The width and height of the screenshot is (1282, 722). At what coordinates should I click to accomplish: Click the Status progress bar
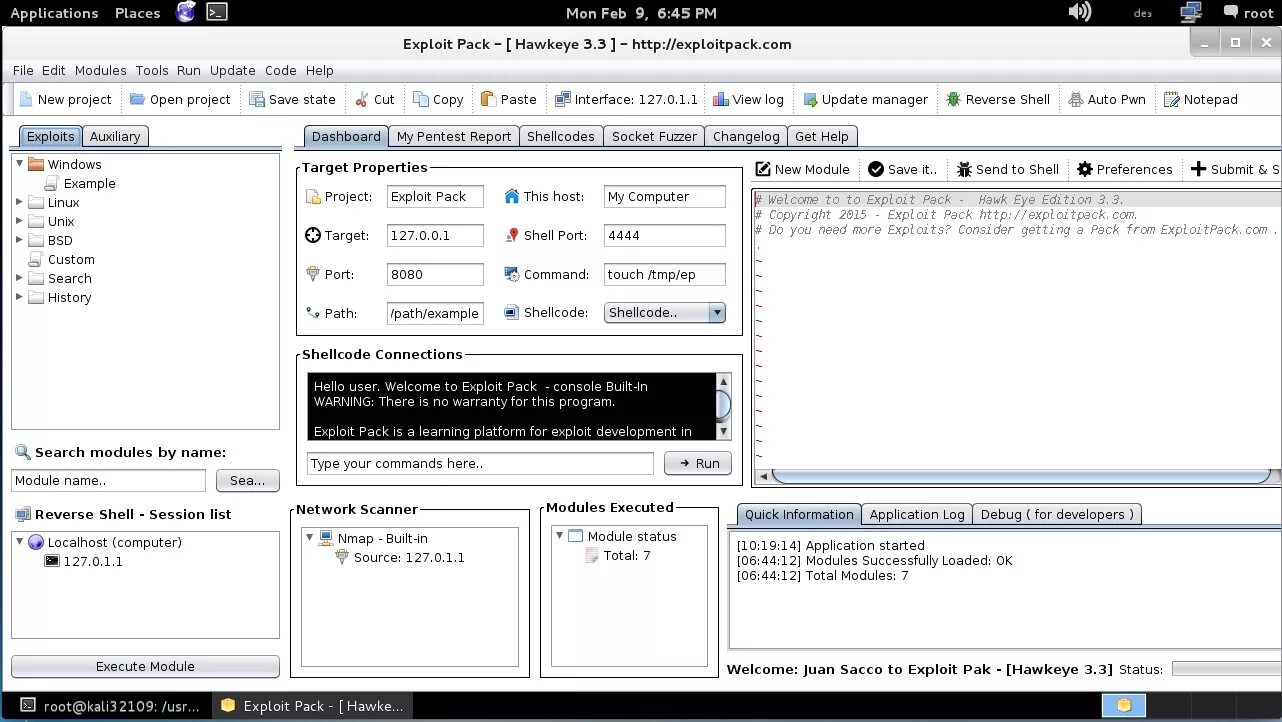point(1226,669)
